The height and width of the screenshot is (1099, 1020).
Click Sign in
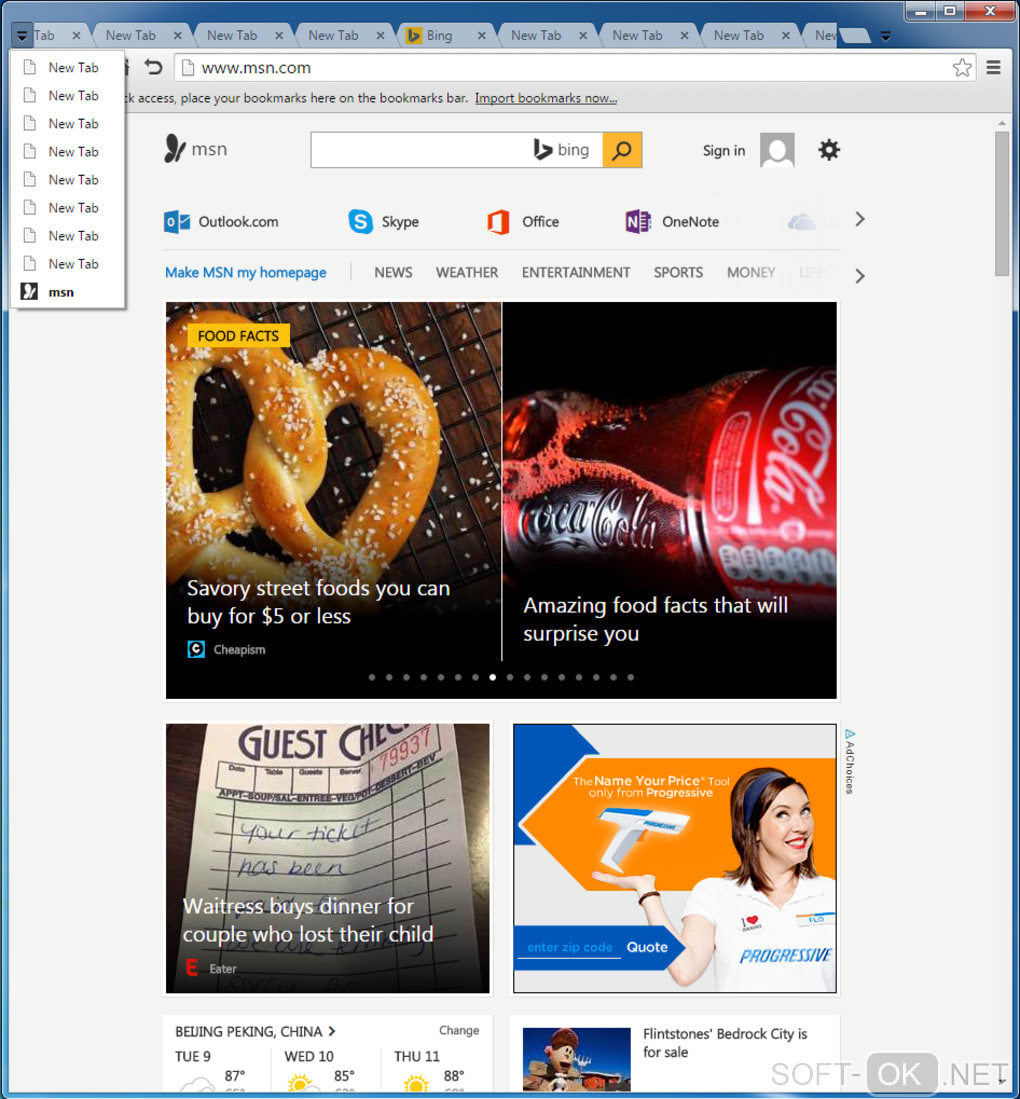pos(723,151)
